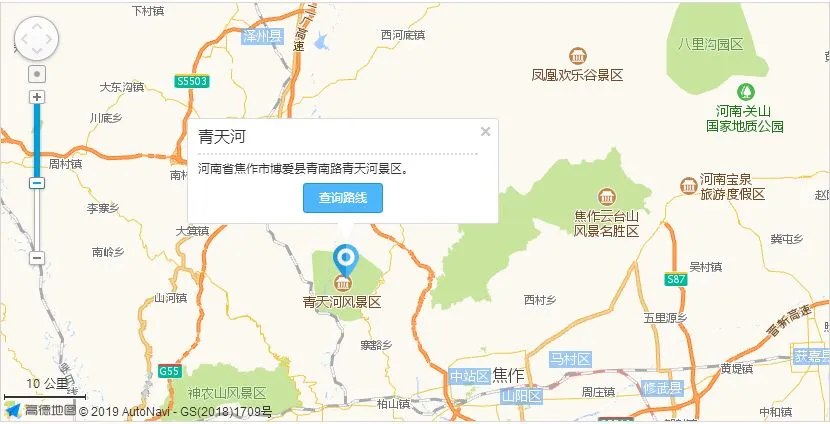This screenshot has width=830, height=424.
Task: Select the 河南宝泉 resort icon
Action: pyautogui.click(x=689, y=186)
